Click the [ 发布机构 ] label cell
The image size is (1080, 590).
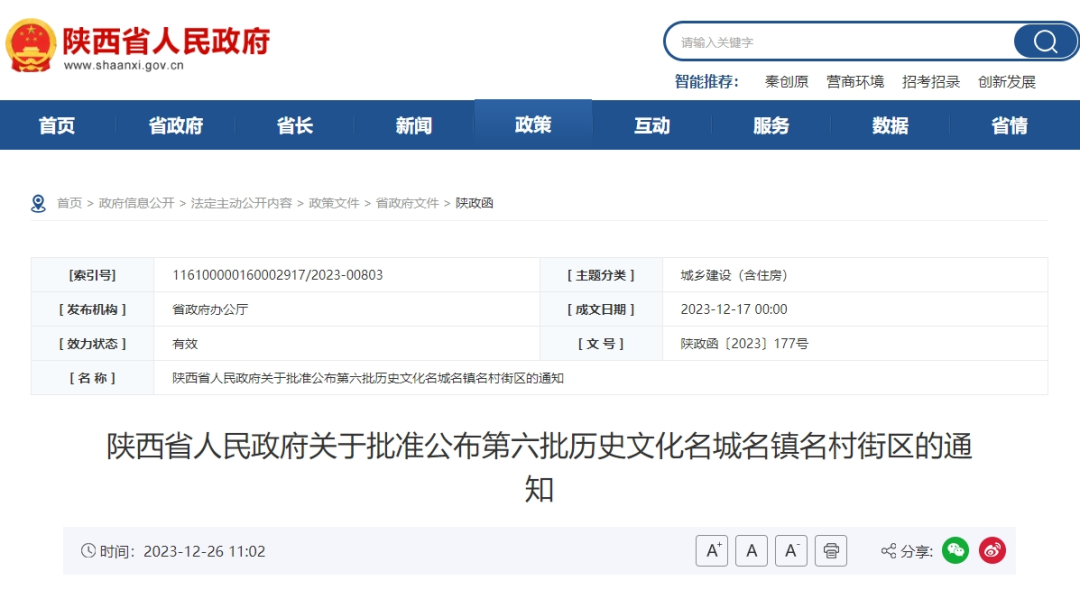(x=92, y=309)
